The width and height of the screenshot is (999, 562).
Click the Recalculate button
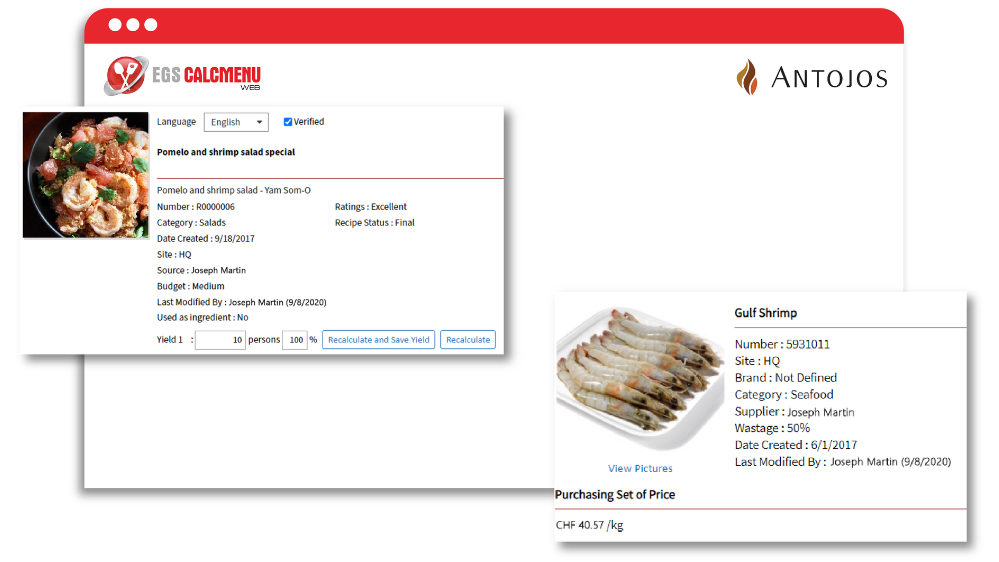[468, 340]
